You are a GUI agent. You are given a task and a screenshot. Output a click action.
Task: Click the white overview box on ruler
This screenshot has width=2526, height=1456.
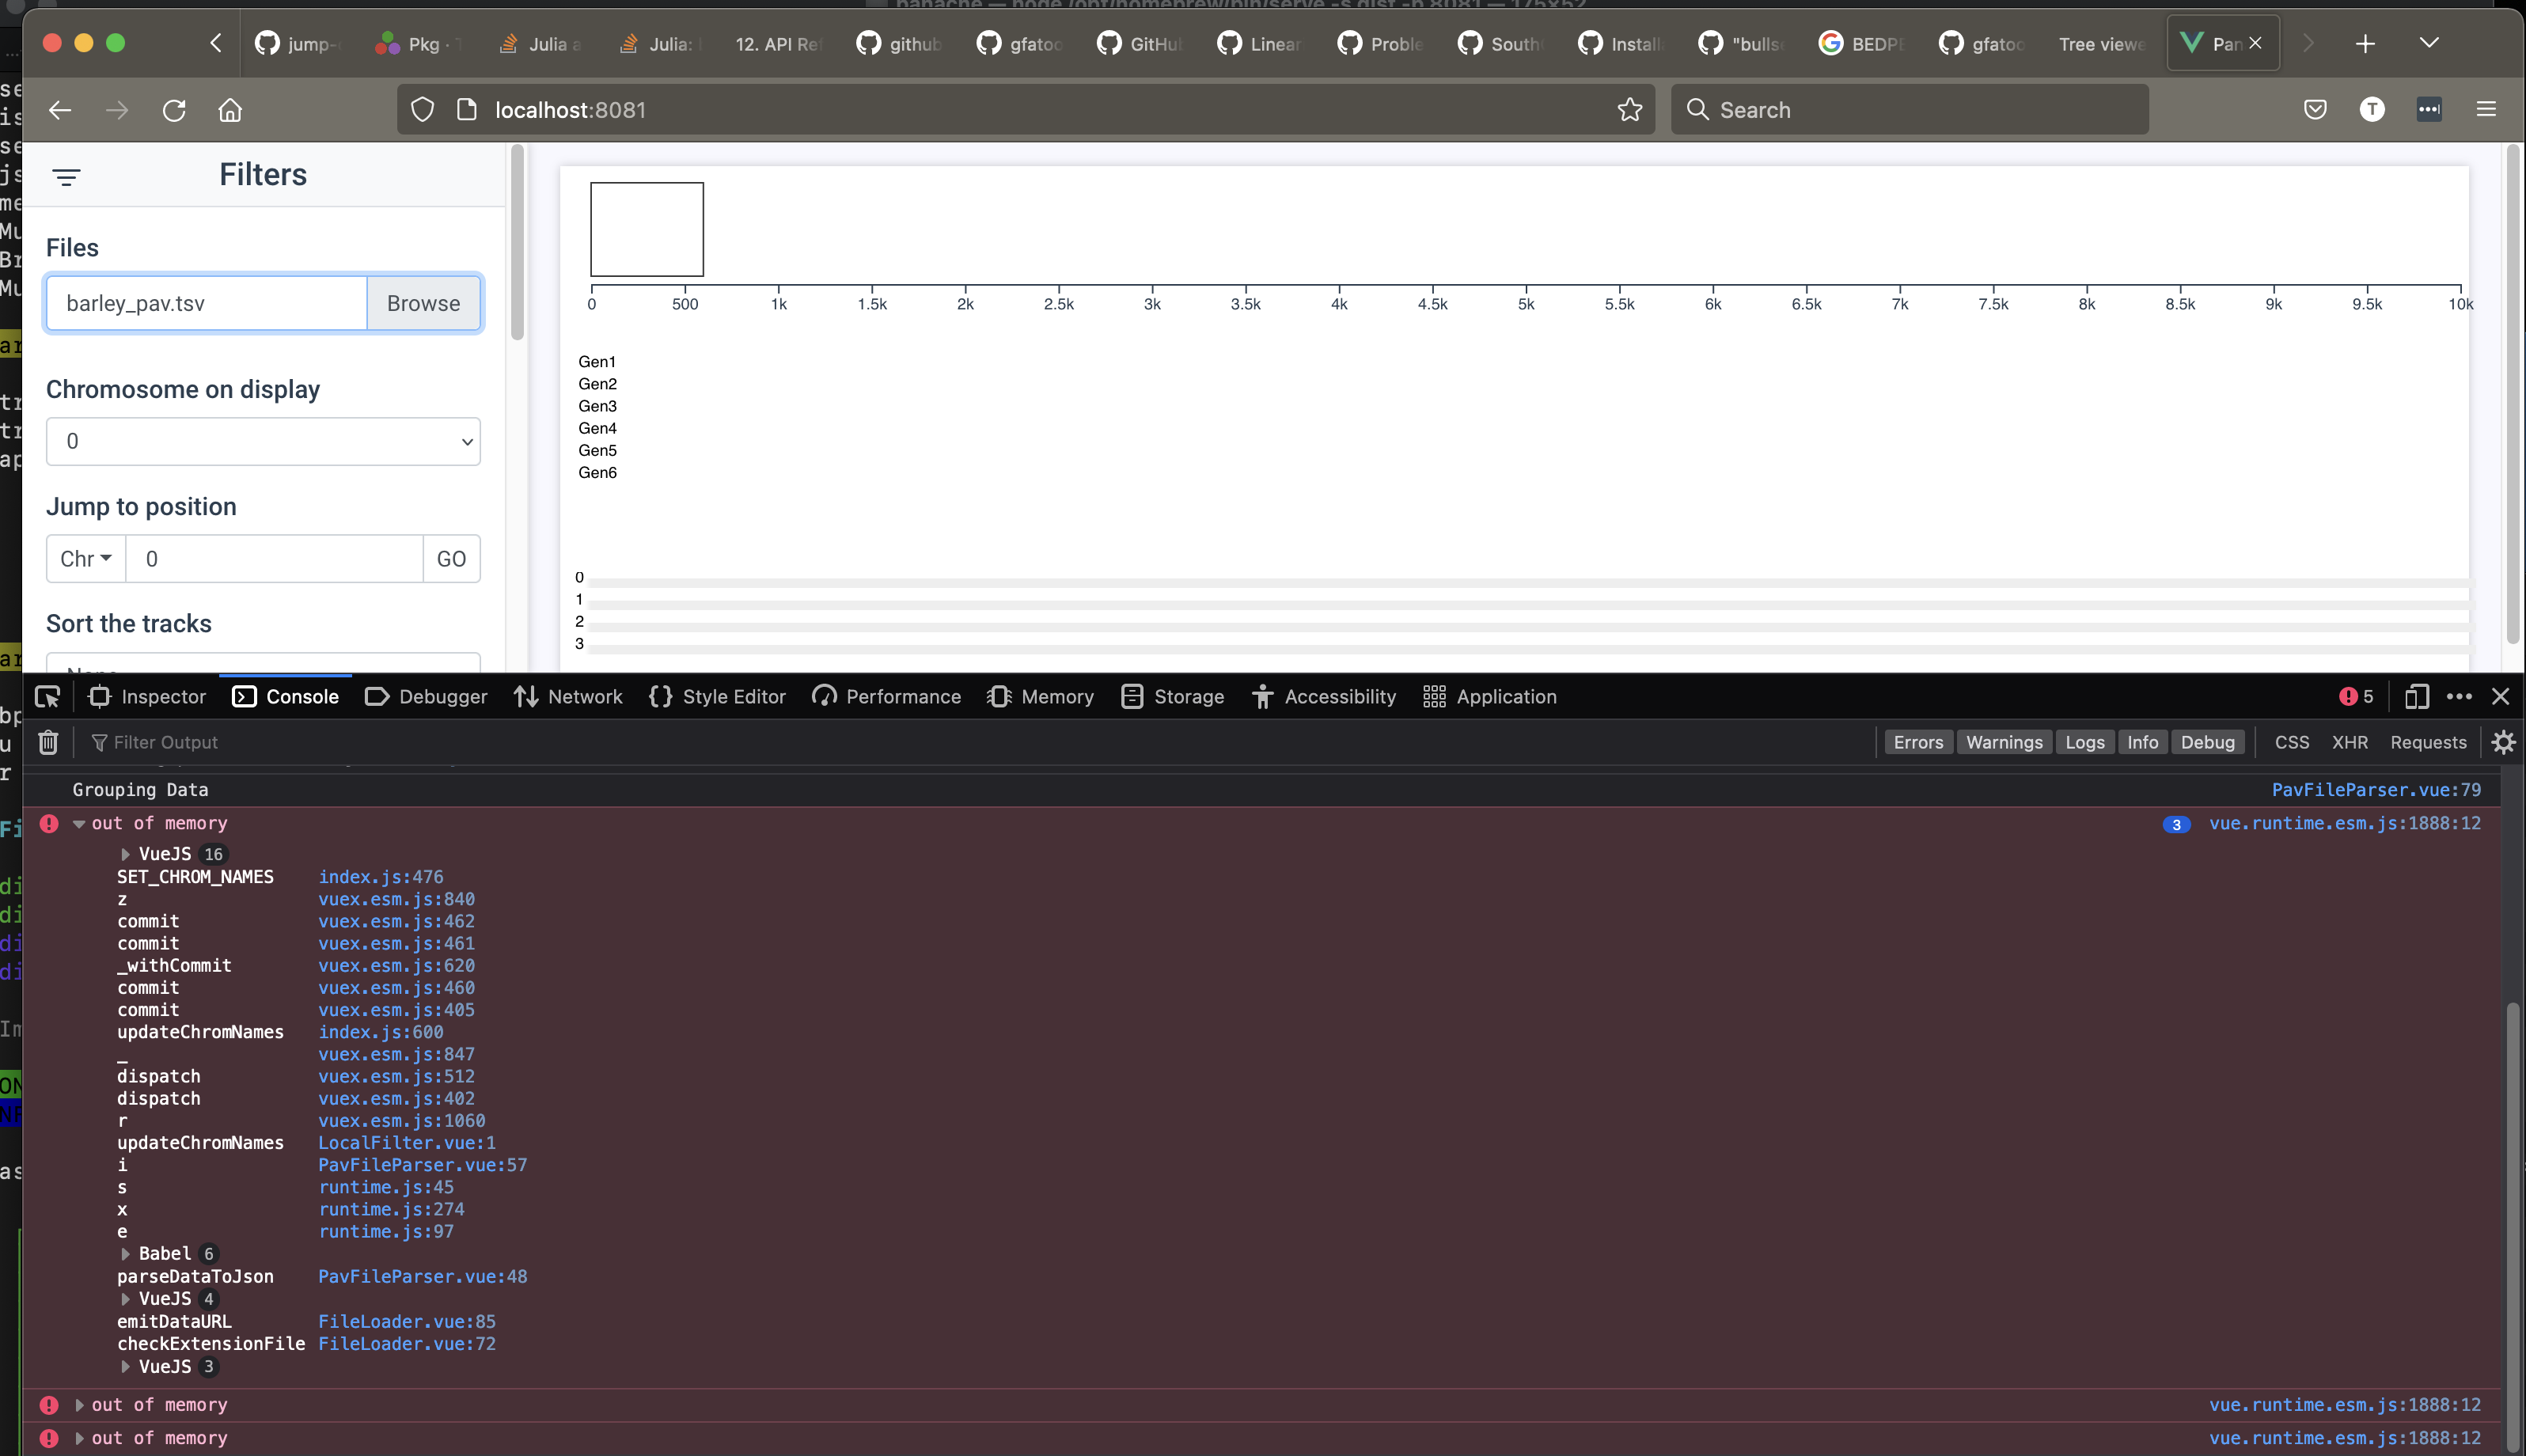coord(647,229)
